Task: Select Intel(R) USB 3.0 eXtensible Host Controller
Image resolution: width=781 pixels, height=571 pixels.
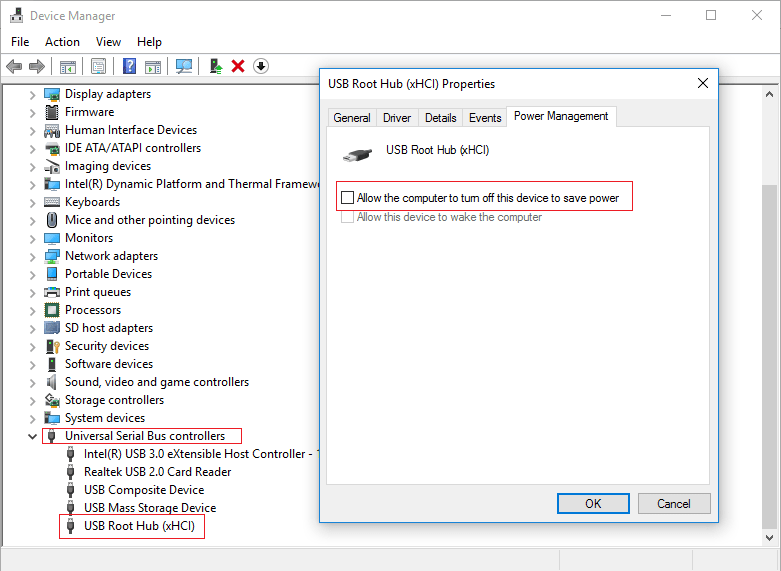Action: 200,454
